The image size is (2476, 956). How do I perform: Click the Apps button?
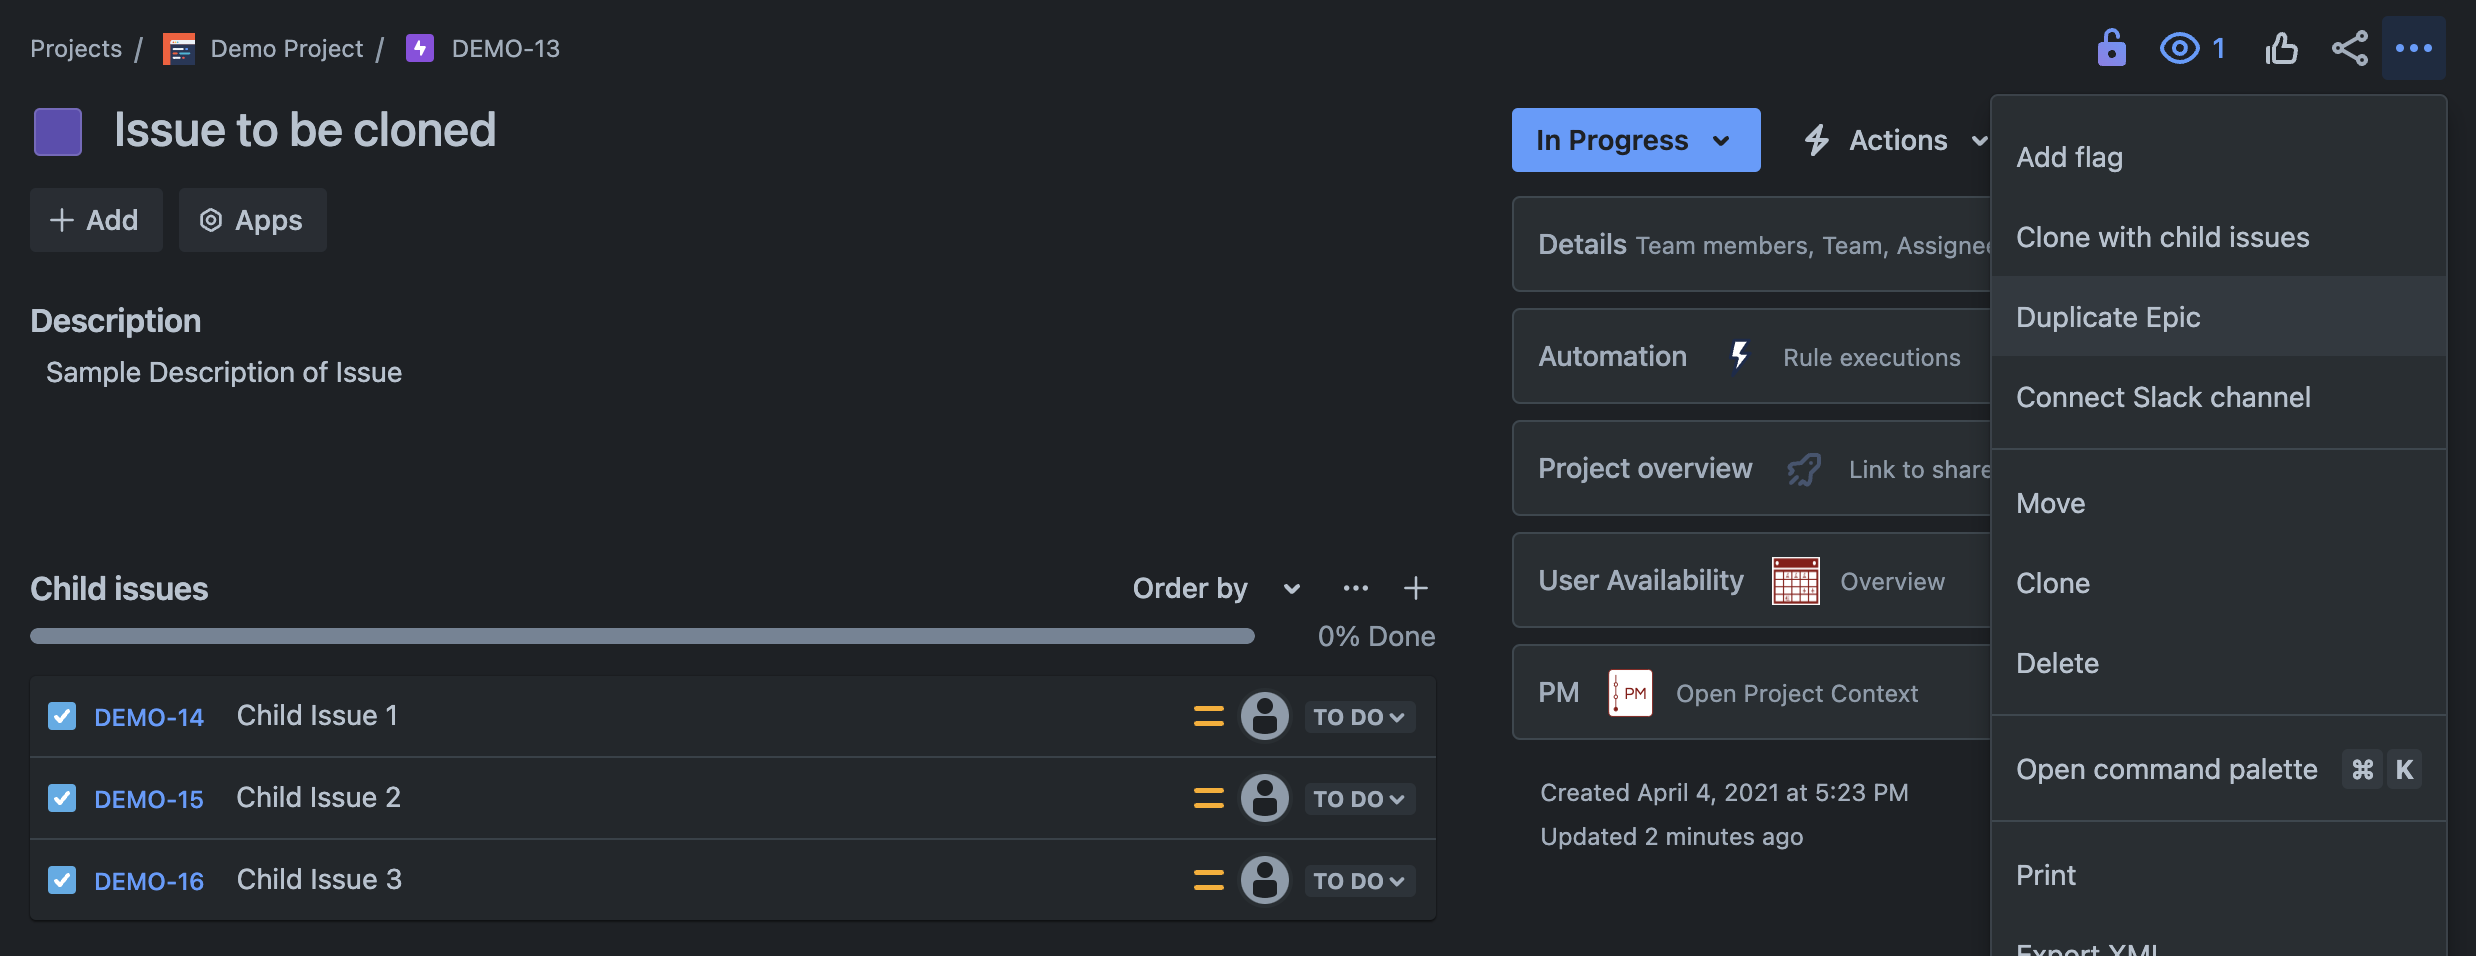click(252, 220)
